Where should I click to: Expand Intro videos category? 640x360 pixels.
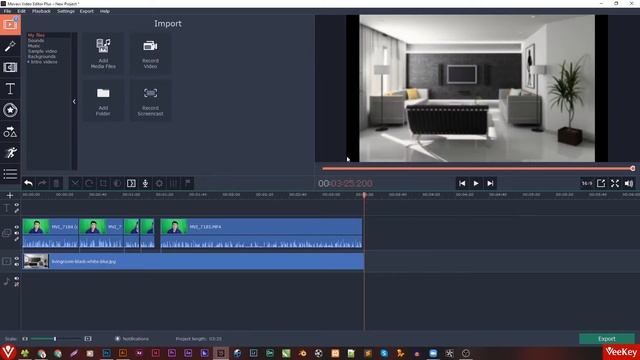pos(29,62)
